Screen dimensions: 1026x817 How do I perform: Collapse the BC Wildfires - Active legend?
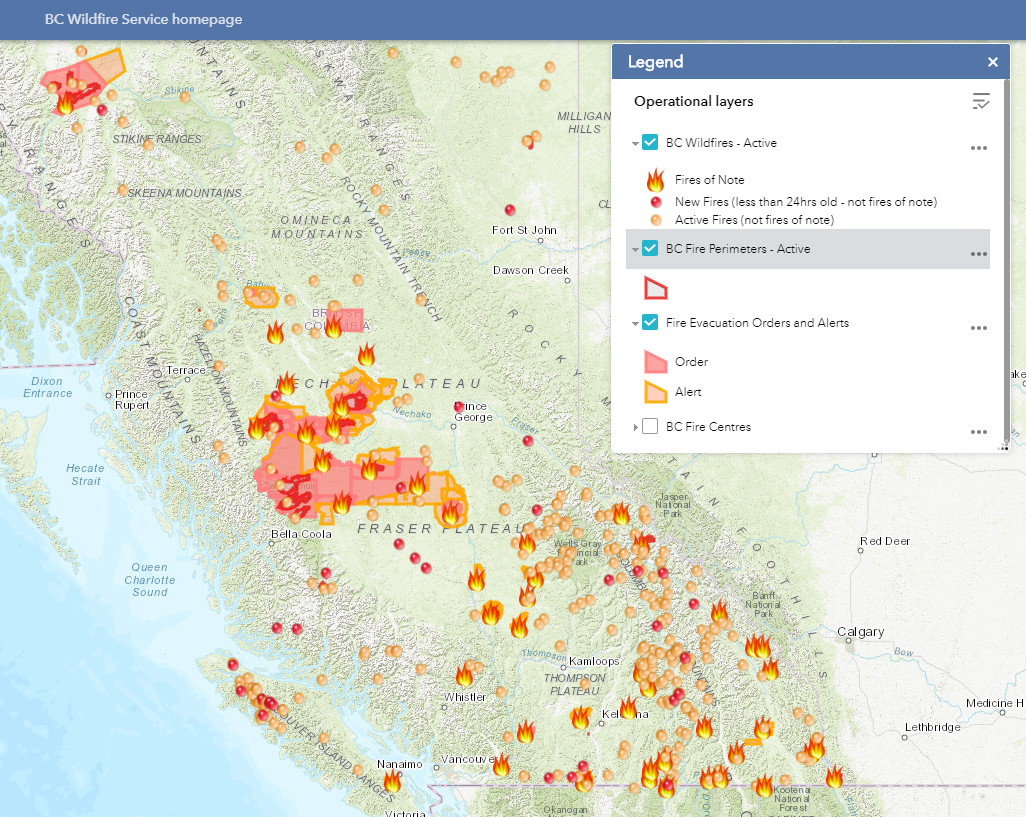pos(635,143)
